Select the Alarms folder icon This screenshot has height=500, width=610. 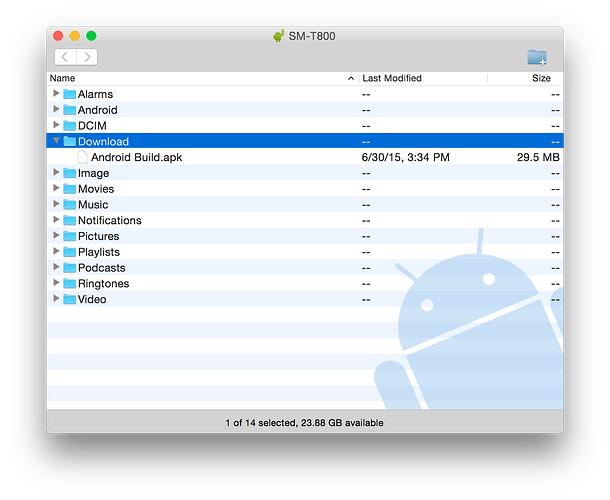click(70, 94)
